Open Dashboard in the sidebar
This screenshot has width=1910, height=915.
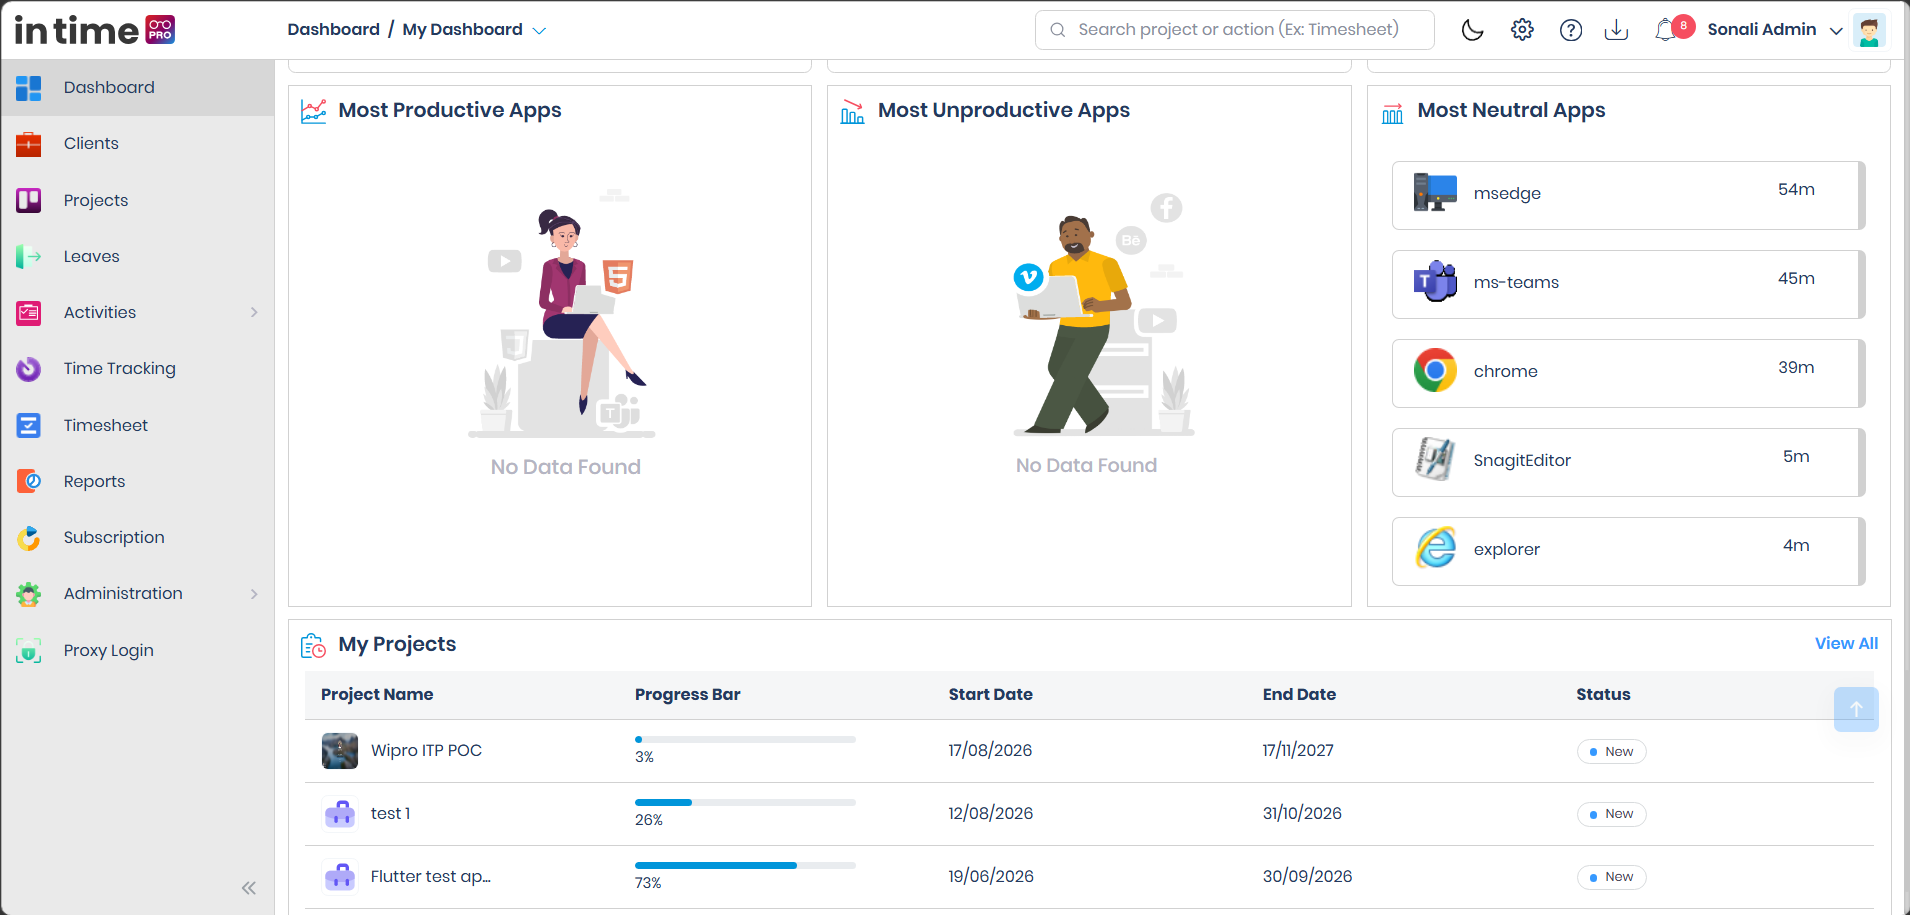tap(138, 87)
